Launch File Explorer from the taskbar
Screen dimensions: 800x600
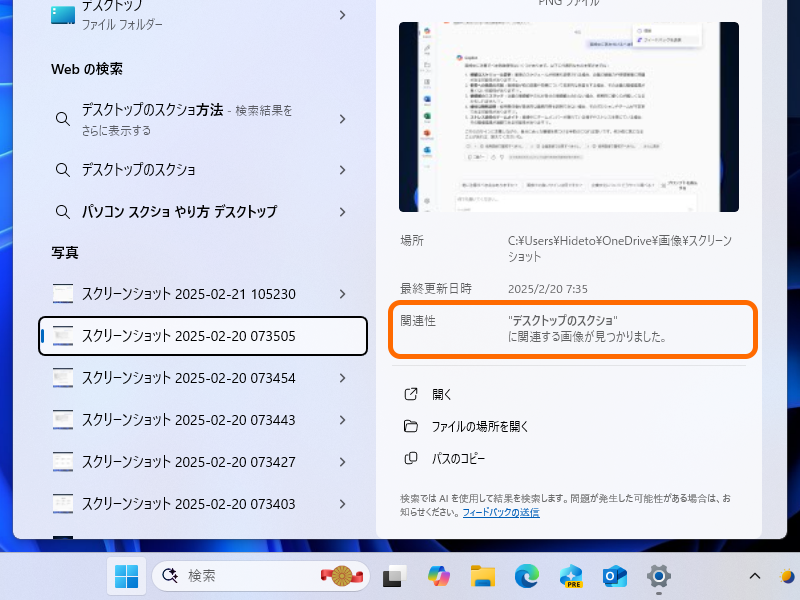[x=483, y=577]
